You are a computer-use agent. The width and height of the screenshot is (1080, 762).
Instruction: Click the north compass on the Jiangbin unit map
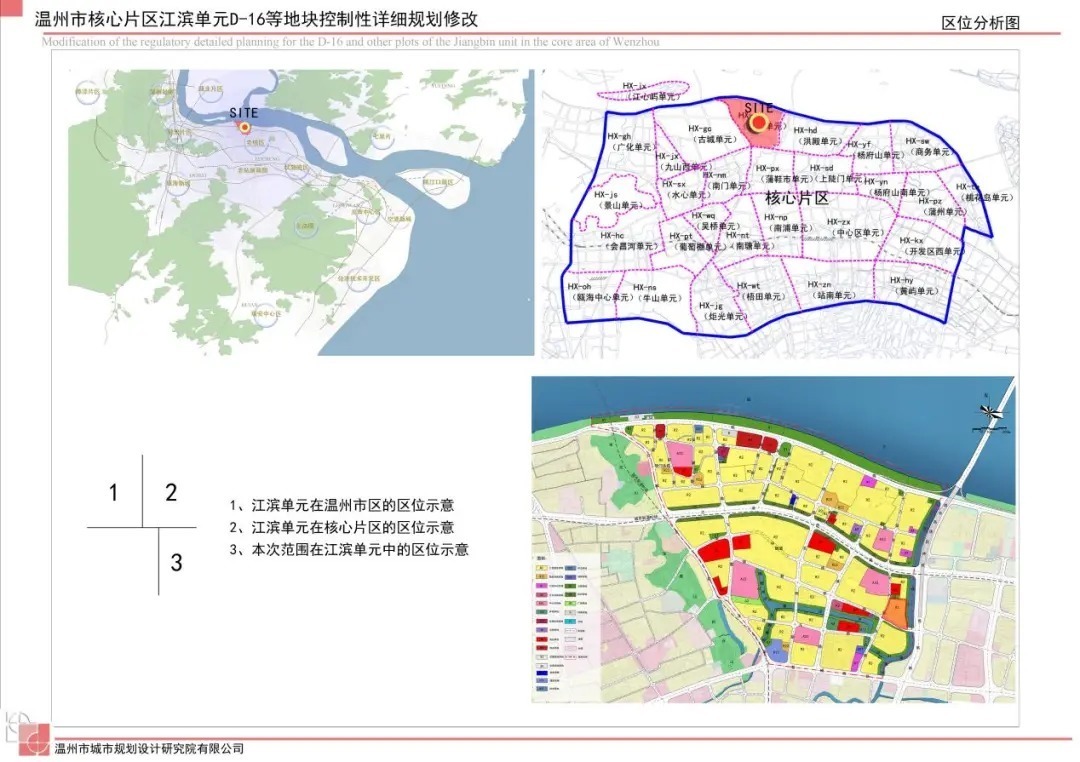click(x=992, y=413)
